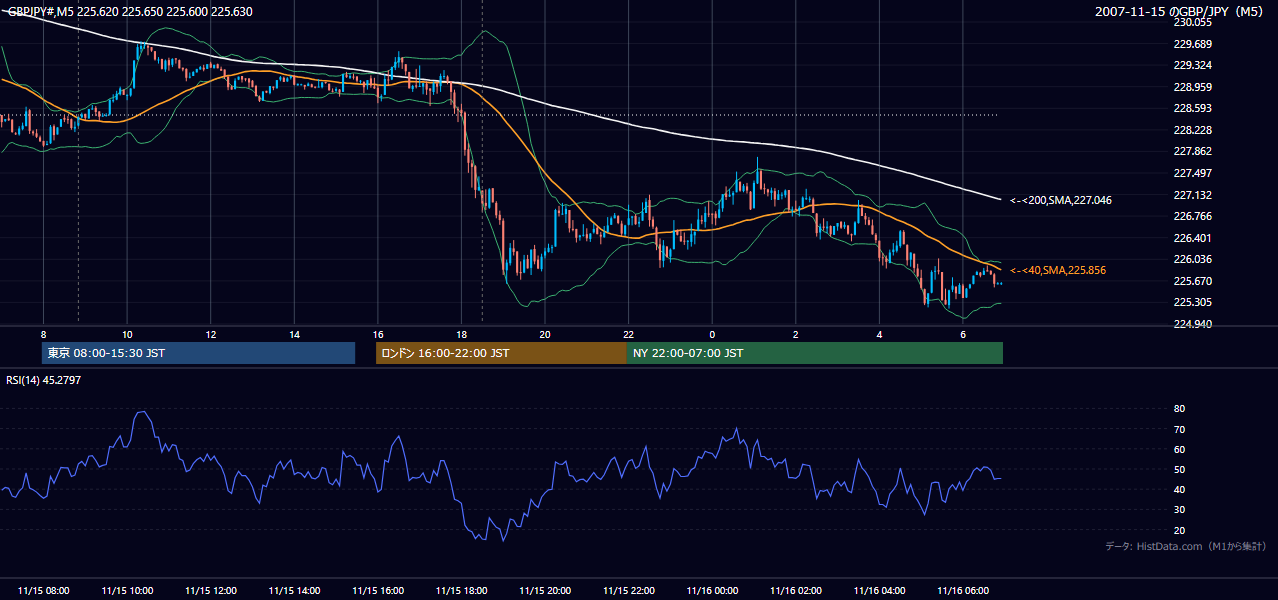Click the bottom time label 11/15 18:00
The height and width of the screenshot is (600, 1278).
(462, 591)
